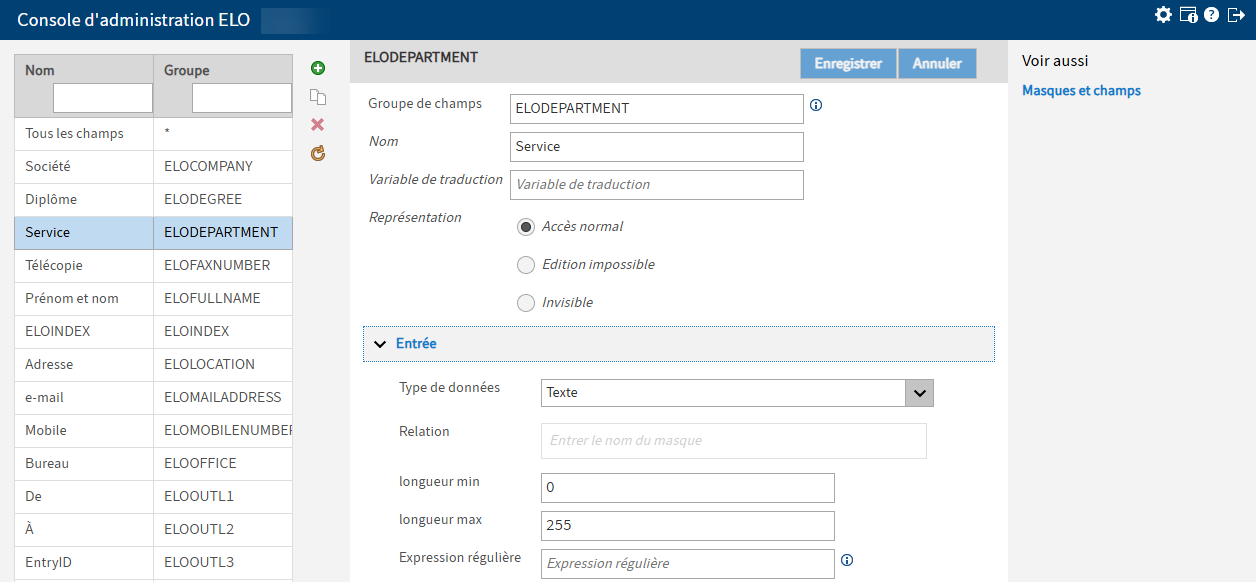Click info icon next to Groupe de champs
The width and height of the screenshot is (1256, 582).
pos(816,105)
